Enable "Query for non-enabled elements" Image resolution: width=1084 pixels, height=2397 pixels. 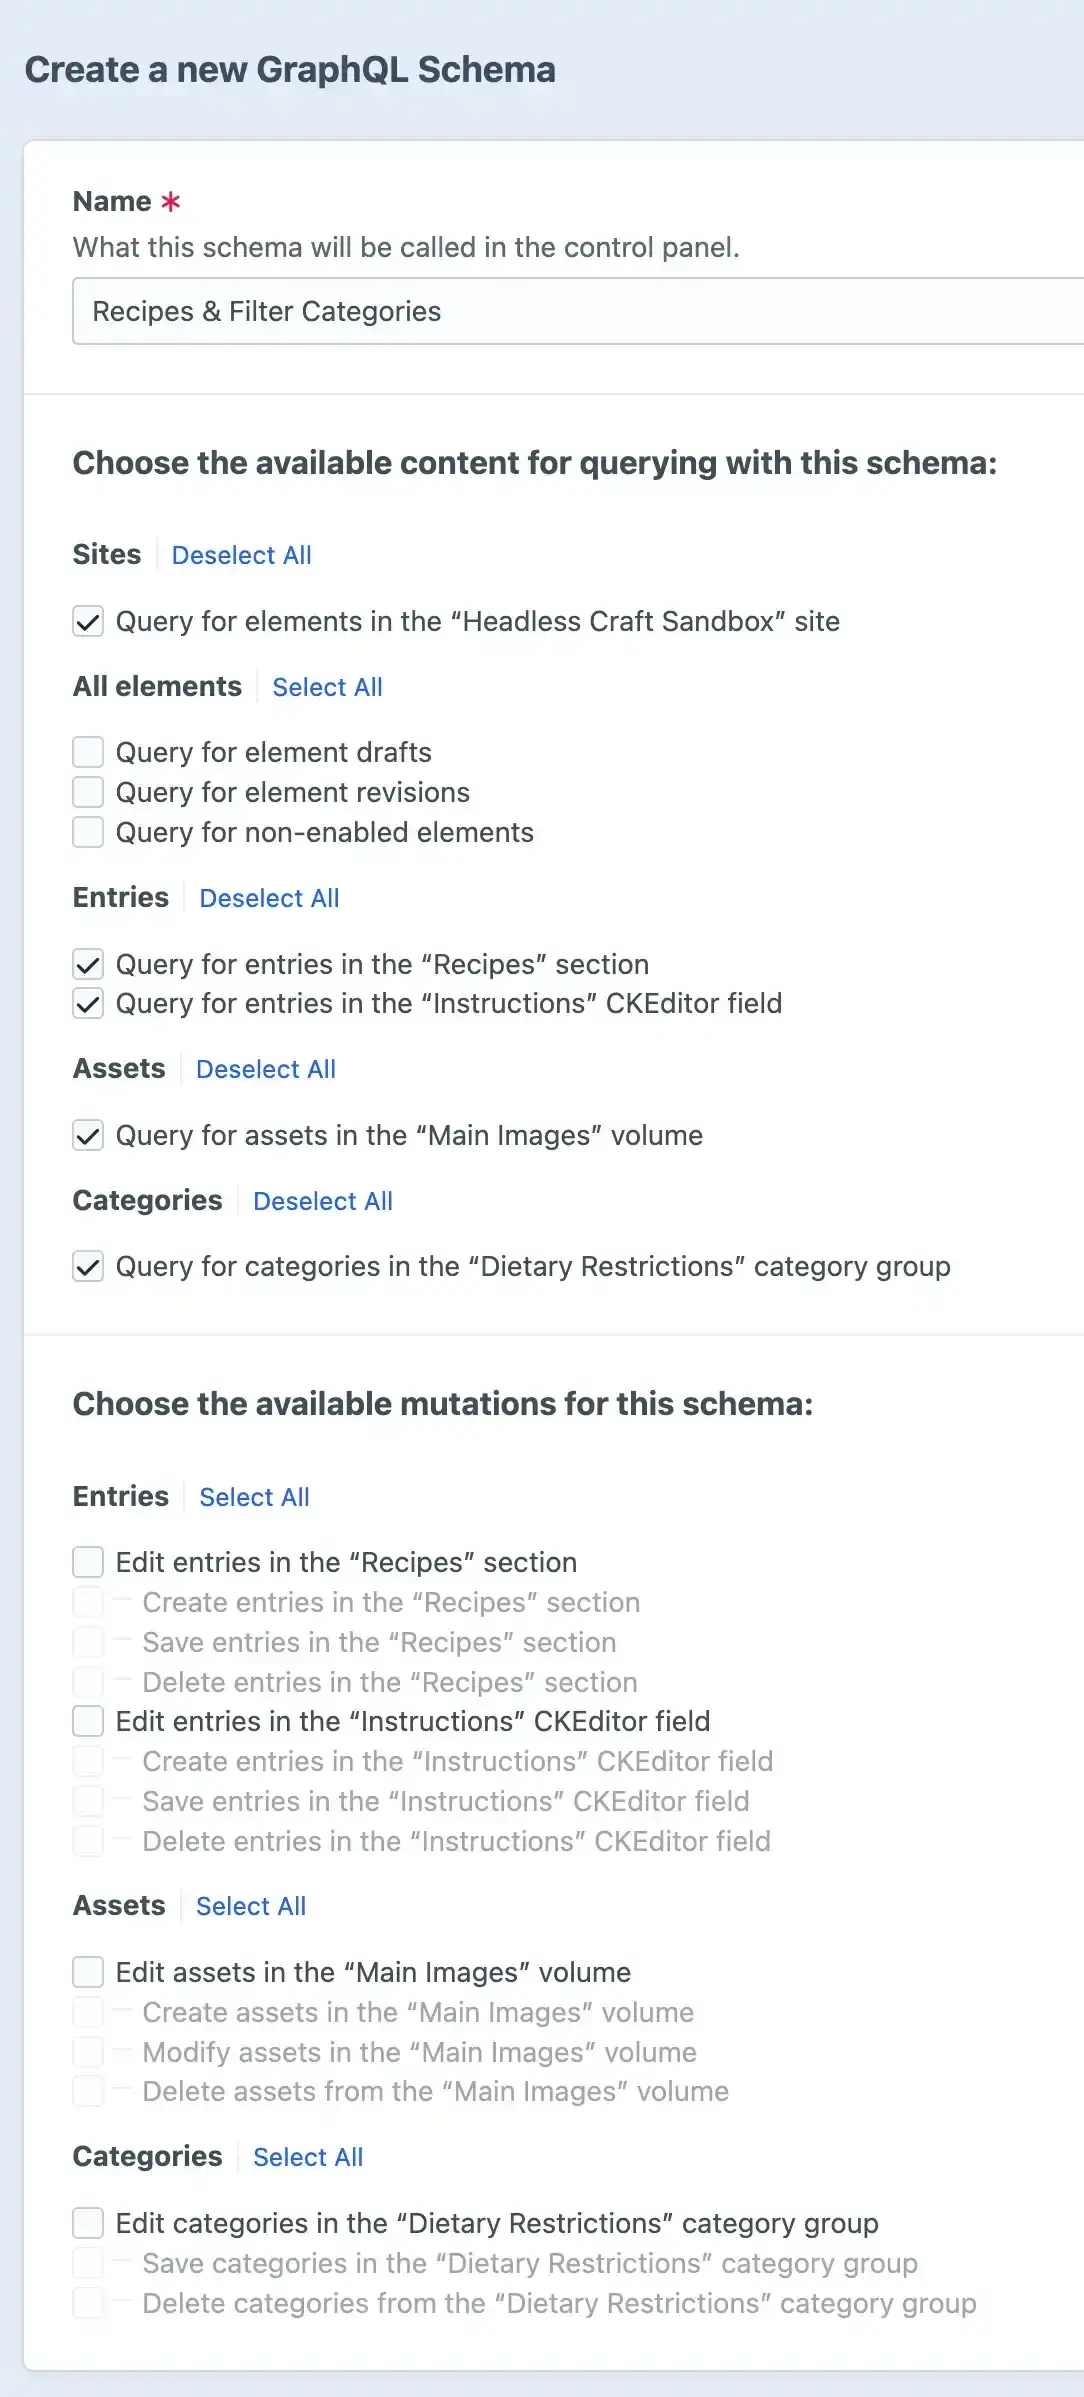pyautogui.click(x=88, y=832)
